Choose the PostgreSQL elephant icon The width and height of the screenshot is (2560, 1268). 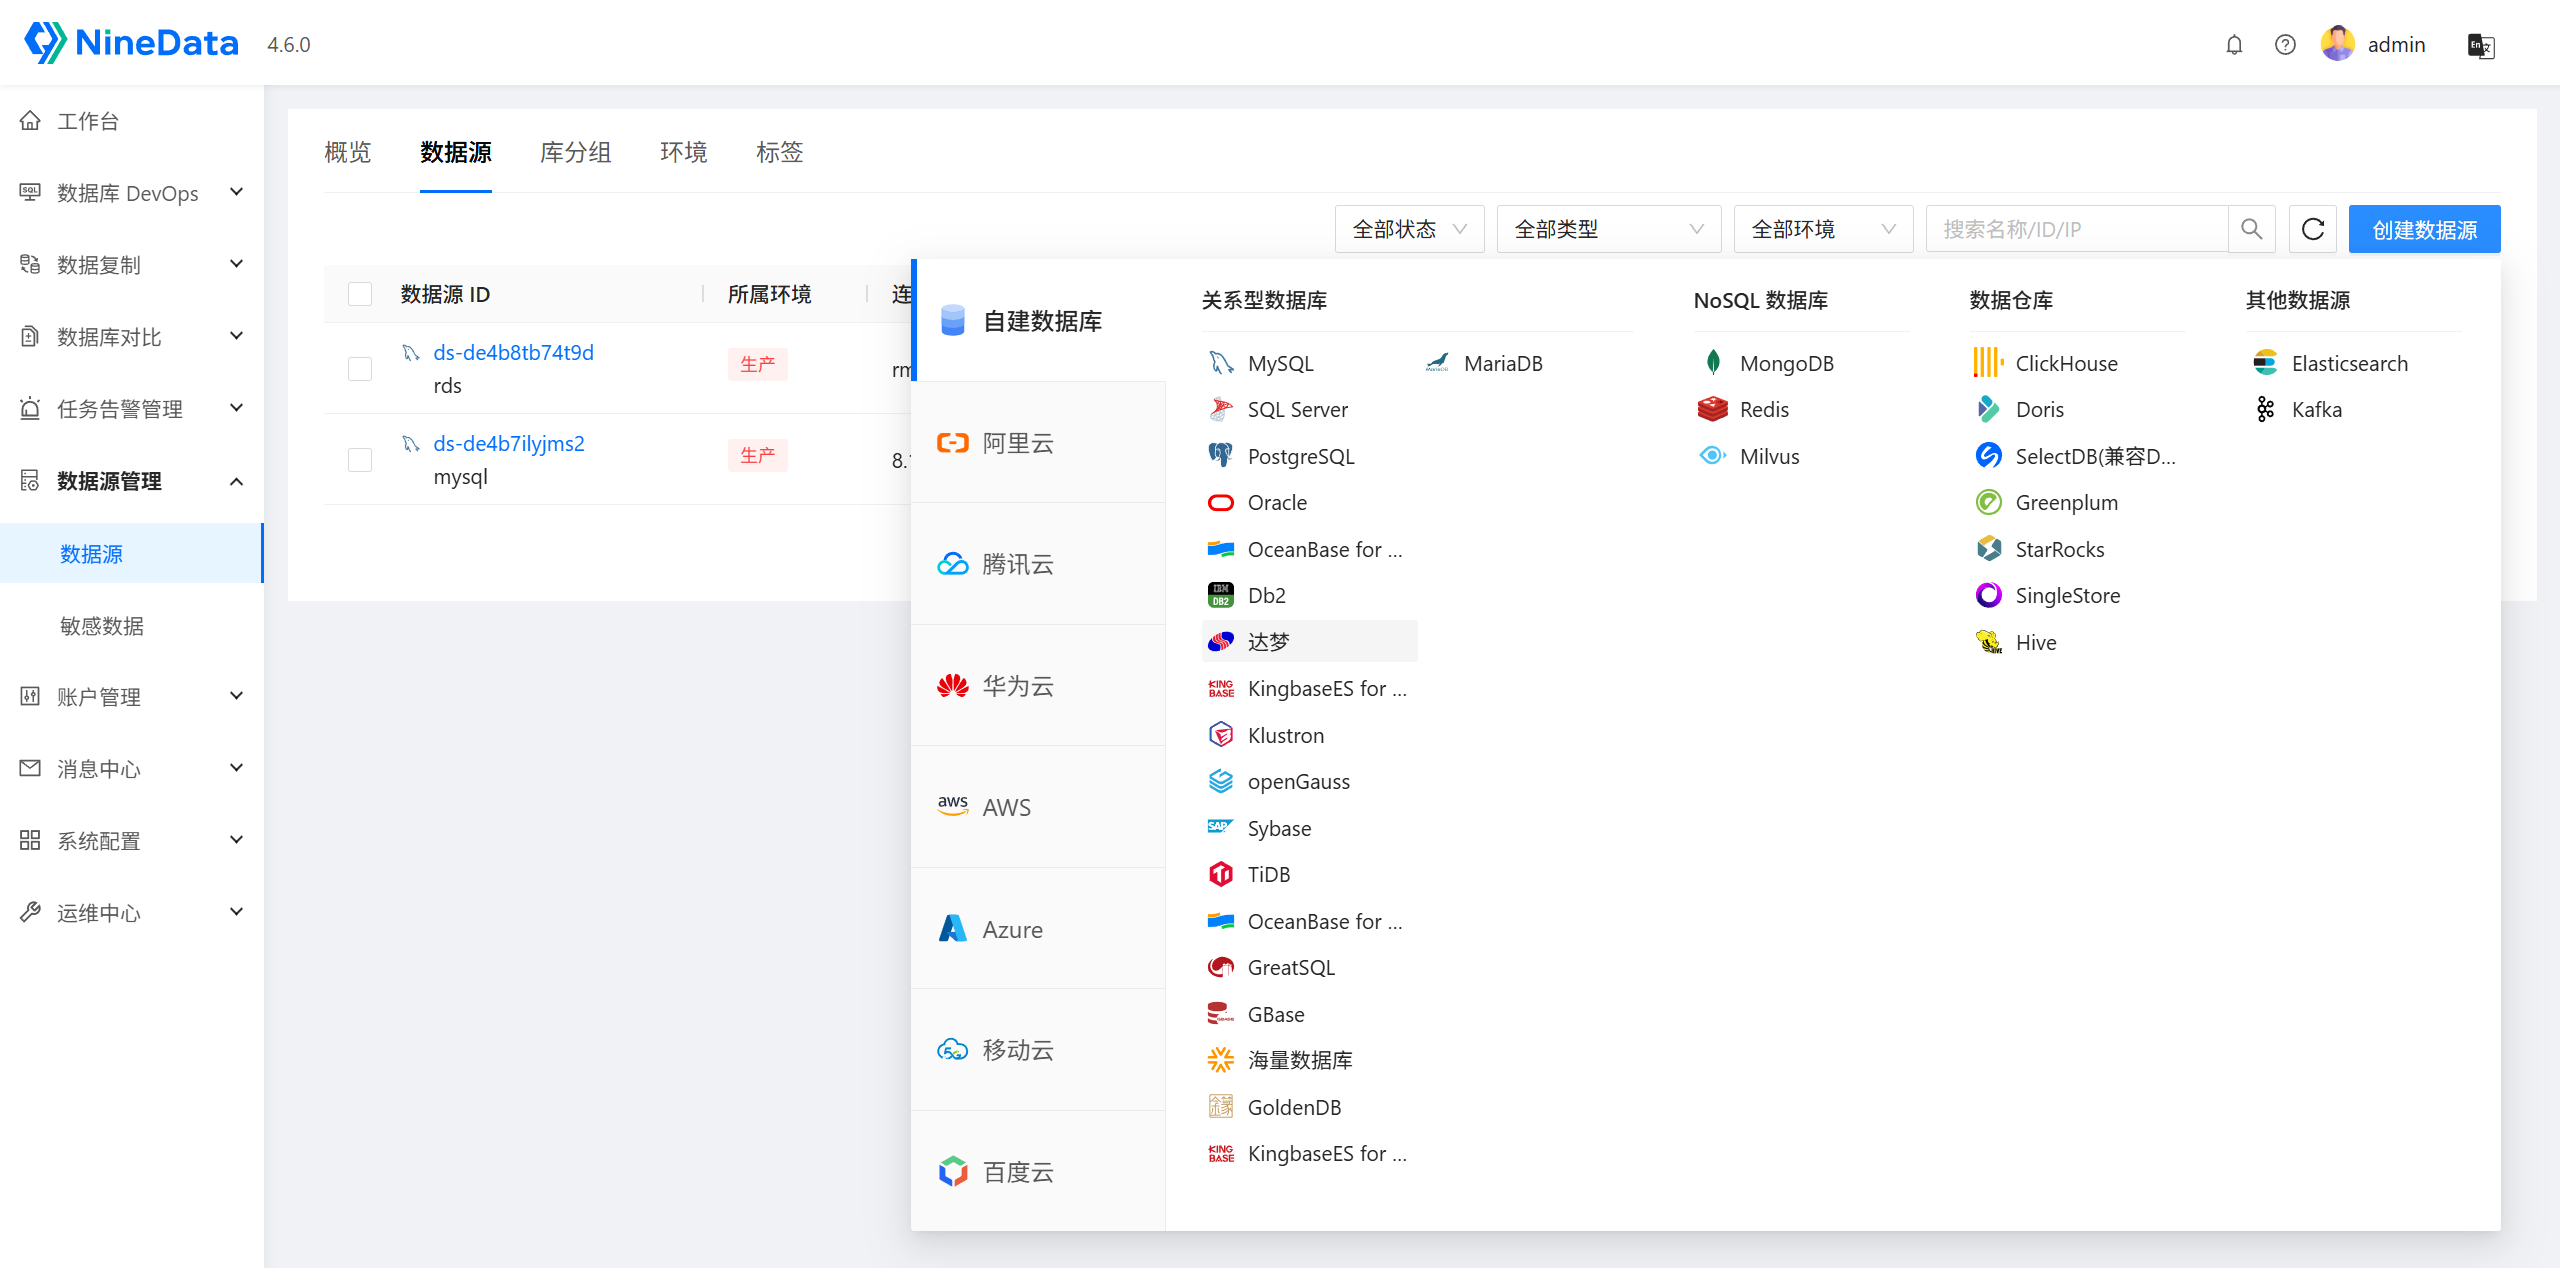coord(1221,456)
